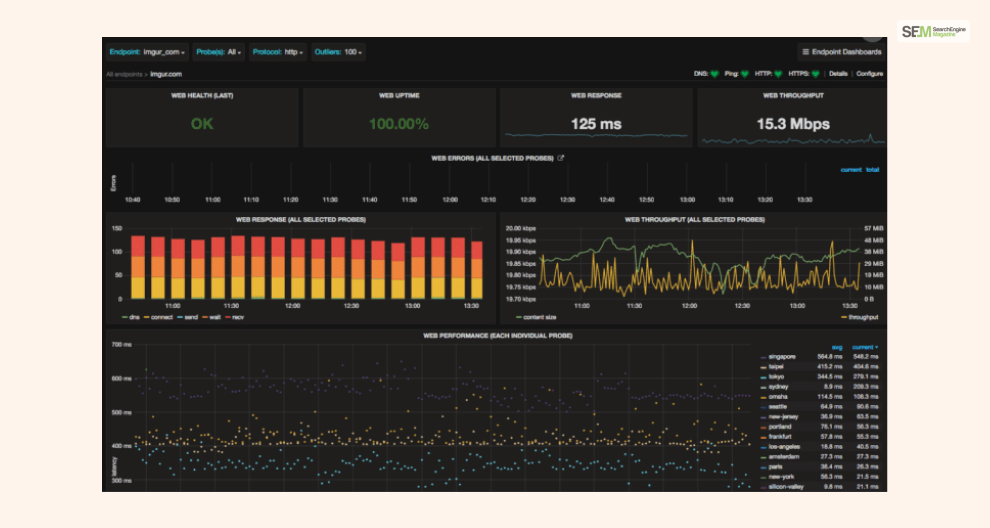
Task: Click the All endpoints breadcrumb link
Action: pyautogui.click(x=124, y=74)
